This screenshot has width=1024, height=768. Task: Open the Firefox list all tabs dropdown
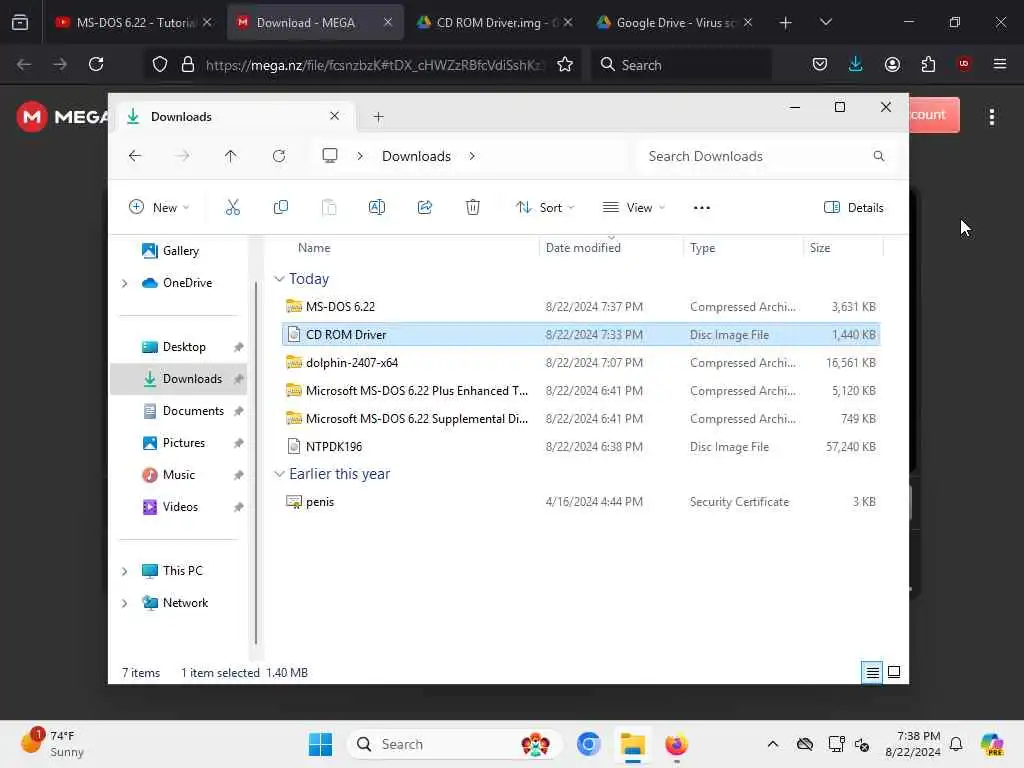pyautogui.click(x=825, y=22)
